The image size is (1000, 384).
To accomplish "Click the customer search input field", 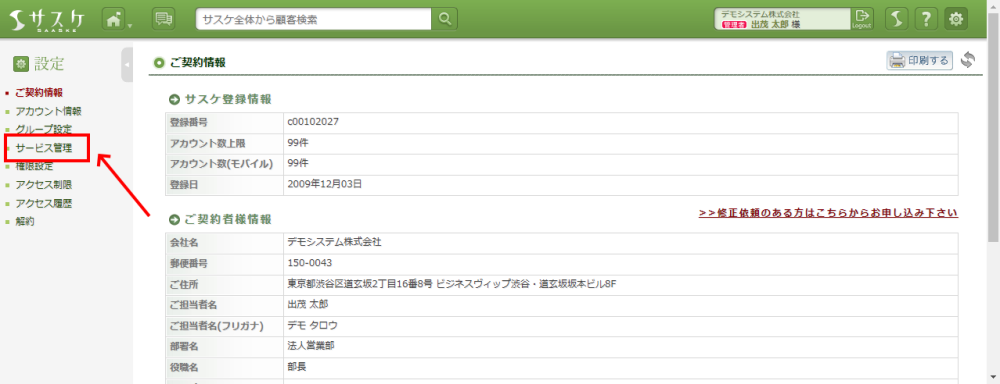I will pyautogui.click(x=314, y=19).
